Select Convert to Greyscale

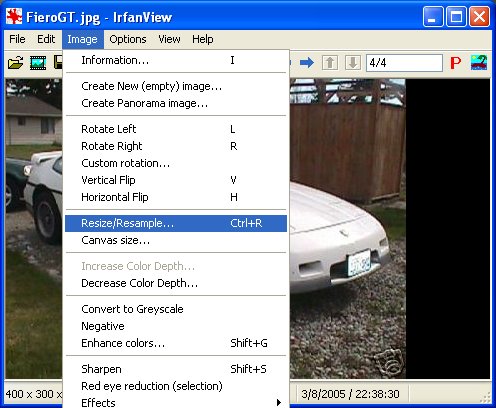[176, 309]
